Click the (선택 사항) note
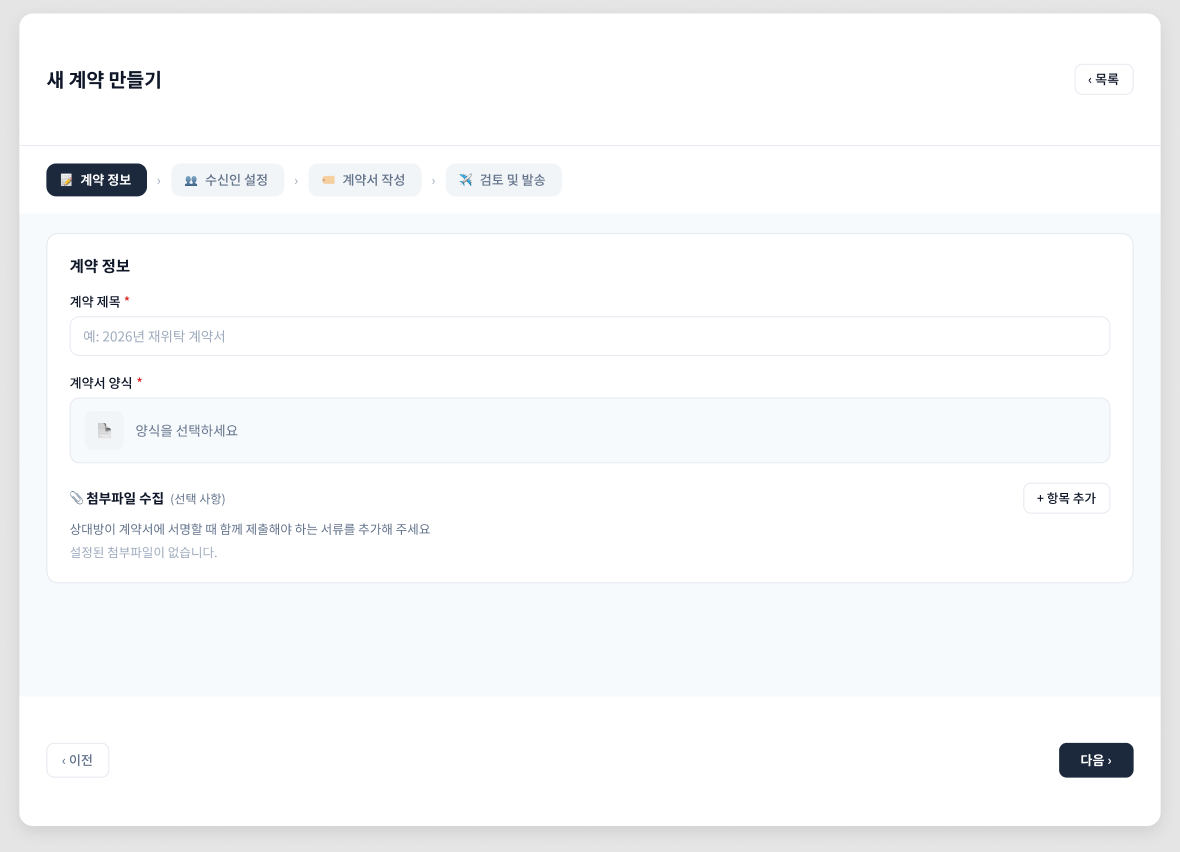Image resolution: width=1180 pixels, height=852 pixels. click(x=198, y=499)
